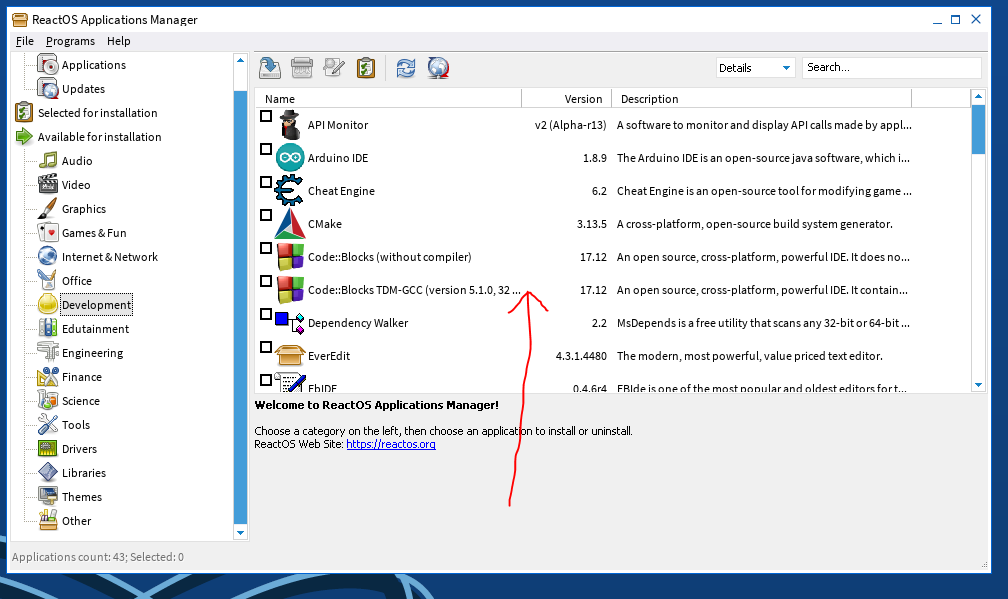
Task: Select the API Monitor row icon
Action: [290, 125]
